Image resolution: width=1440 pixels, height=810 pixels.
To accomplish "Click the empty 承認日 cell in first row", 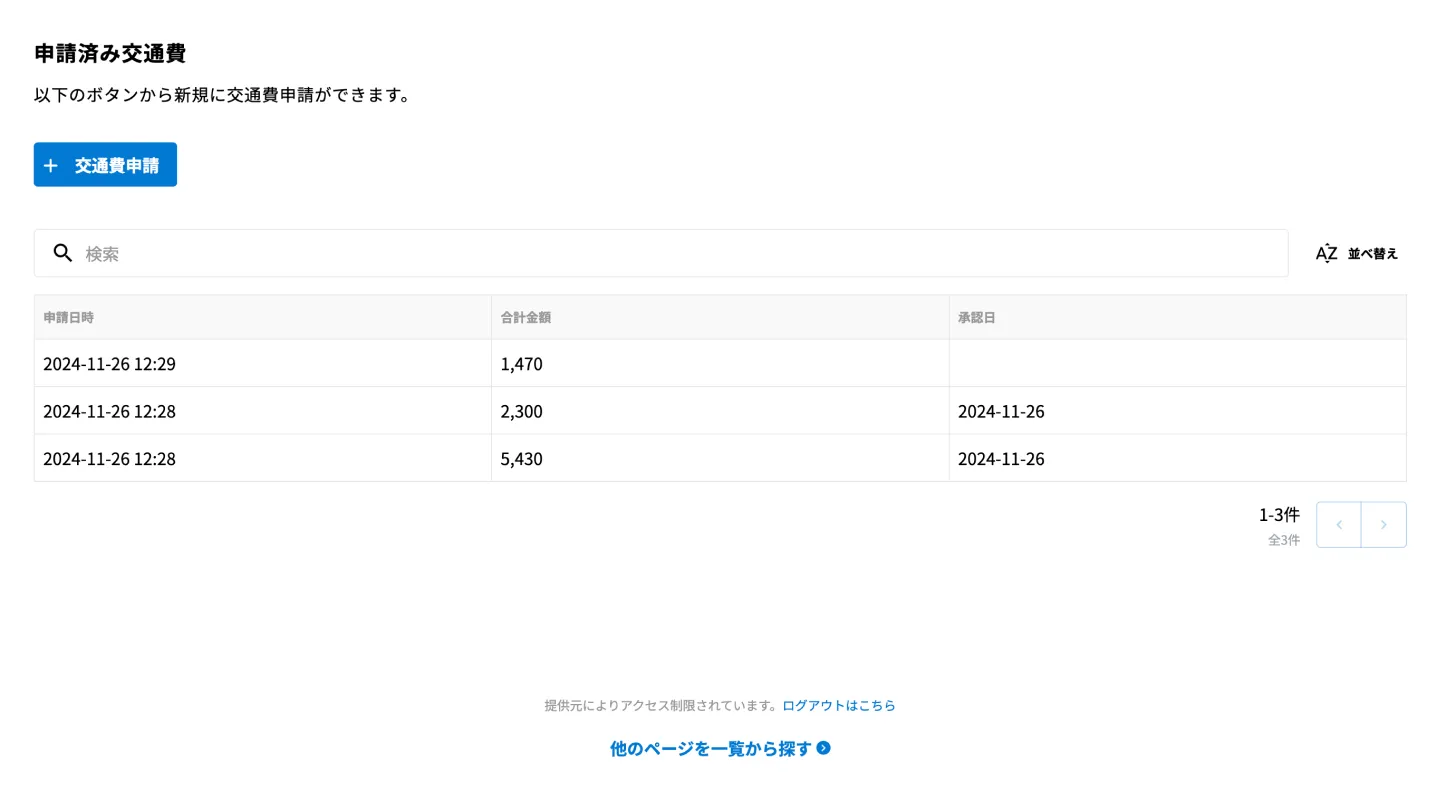I will coord(1176,364).
